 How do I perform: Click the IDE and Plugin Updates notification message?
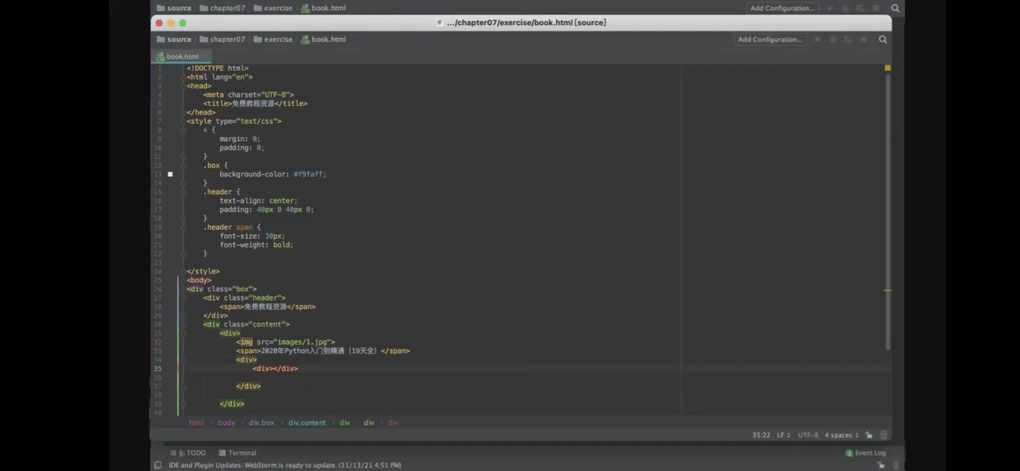click(x=285, y=465)
